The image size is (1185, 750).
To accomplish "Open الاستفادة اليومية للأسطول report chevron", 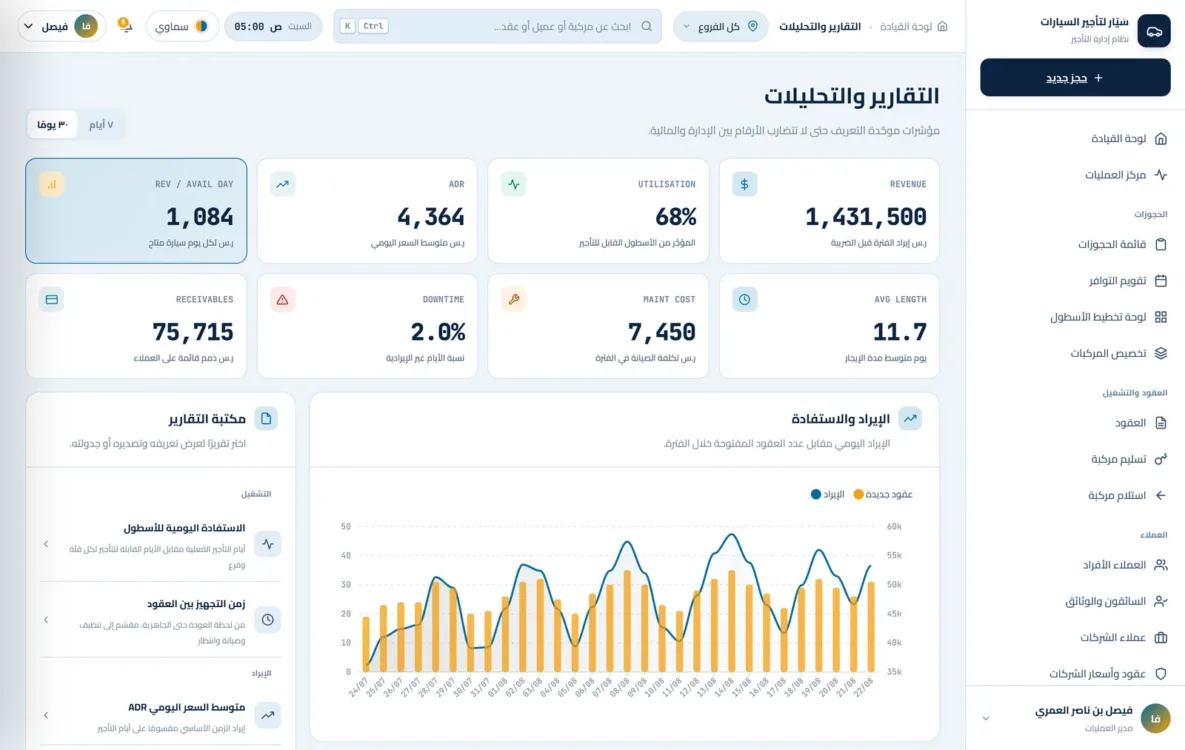I will pos(46,544).
